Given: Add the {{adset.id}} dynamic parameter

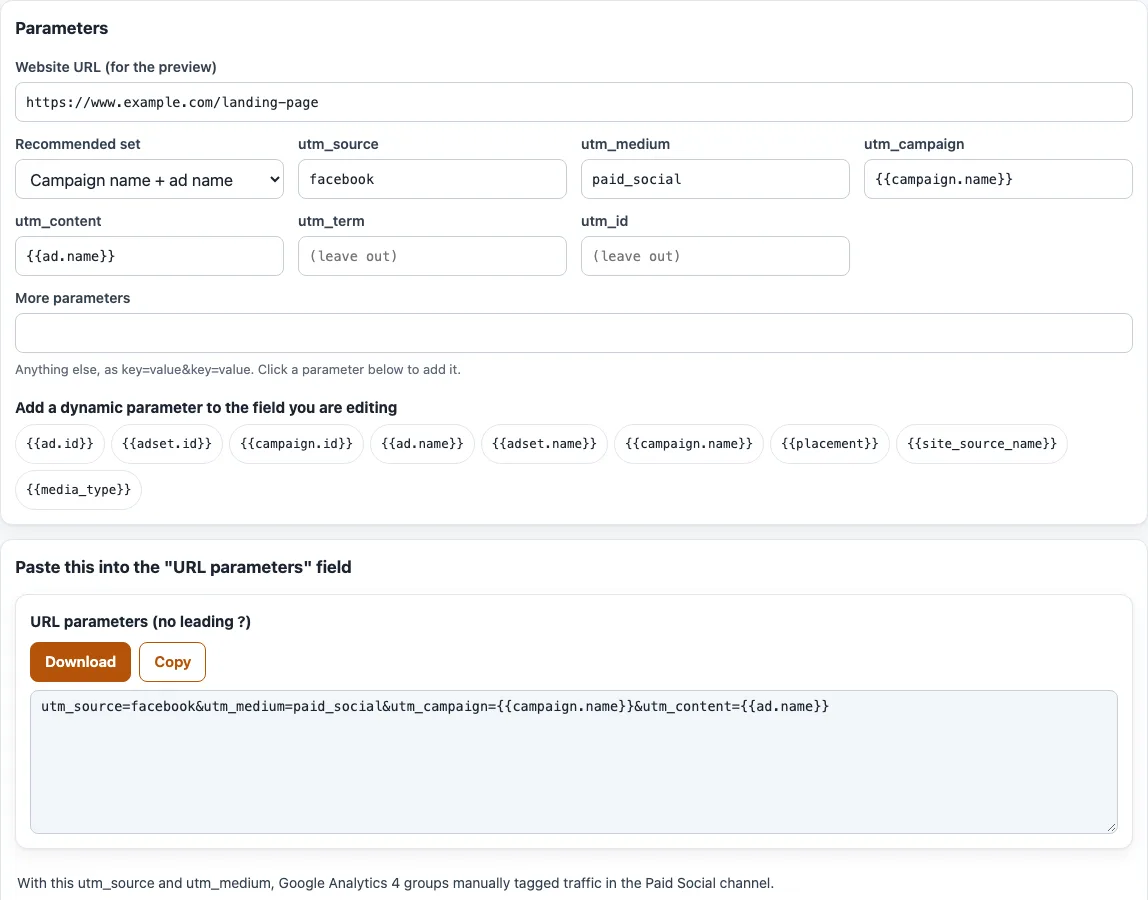Looking at the screenshot, I should [x=167, y=444].
